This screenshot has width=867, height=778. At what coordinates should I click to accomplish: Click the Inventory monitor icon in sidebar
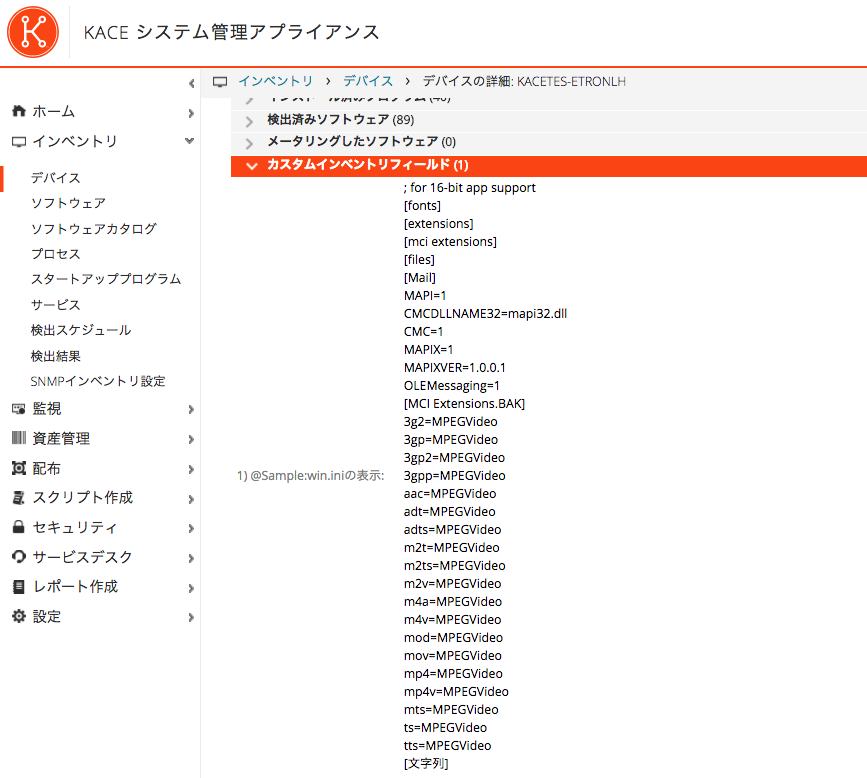tap(19, 142)
